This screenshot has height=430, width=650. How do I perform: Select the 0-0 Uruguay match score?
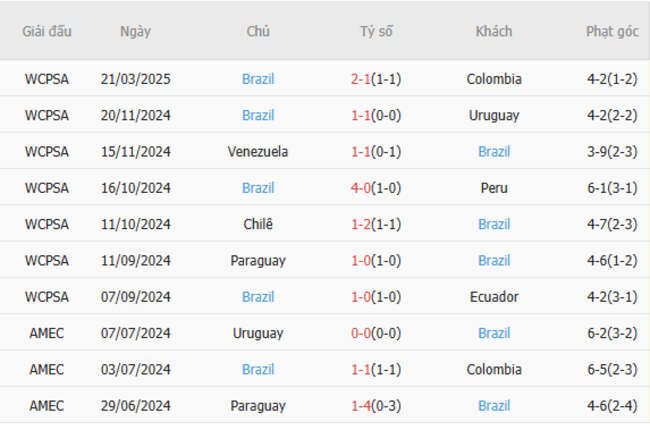(360, 333)
